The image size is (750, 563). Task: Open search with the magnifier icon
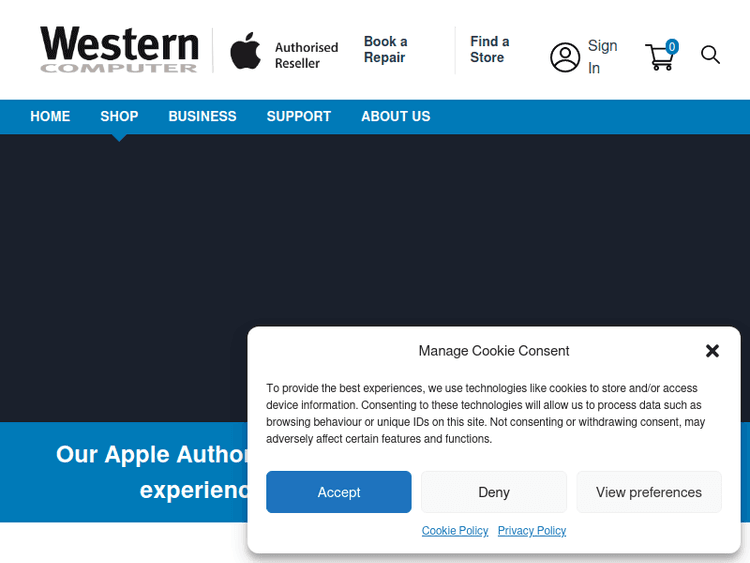(710, 55)
